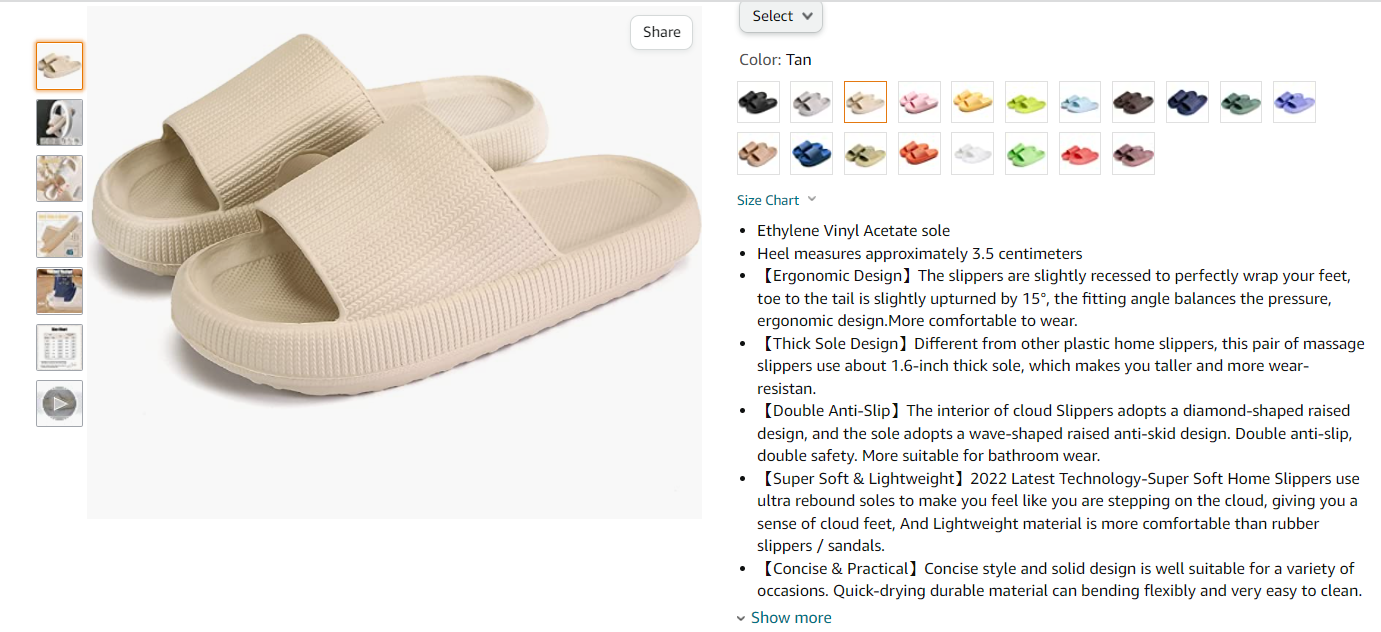Open the size chart image thumbnail

pos(59,347)
